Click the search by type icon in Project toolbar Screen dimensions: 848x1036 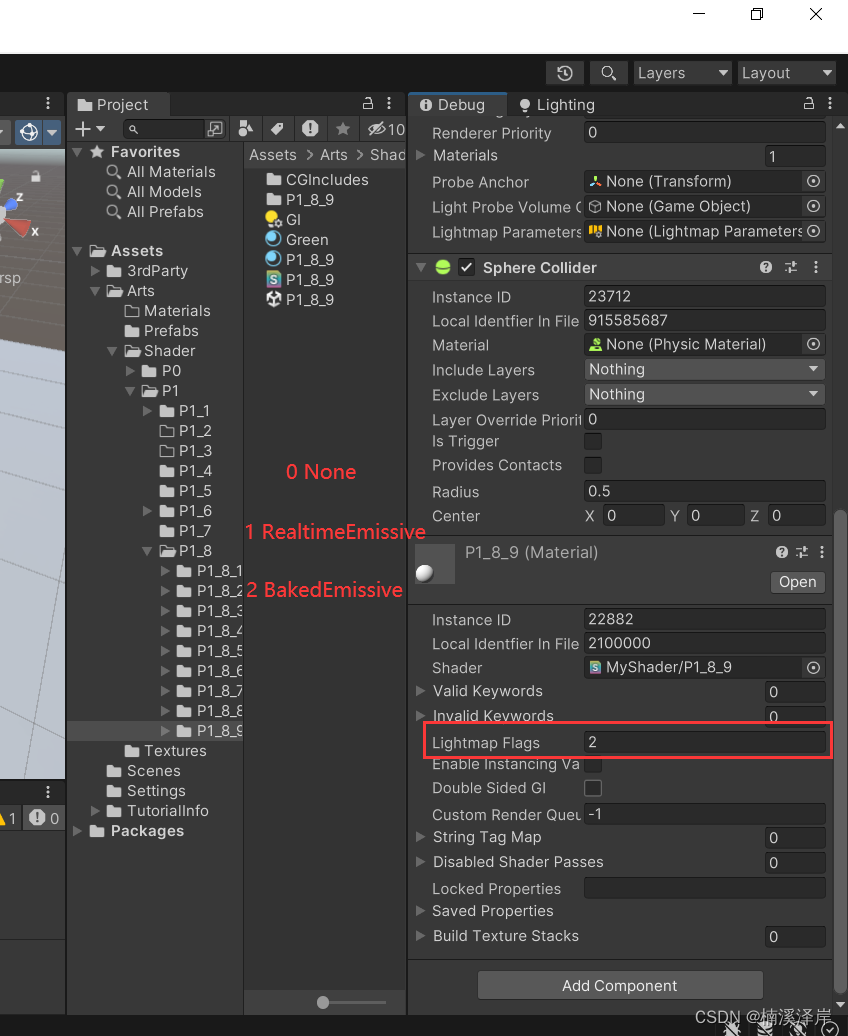(244, 128)
